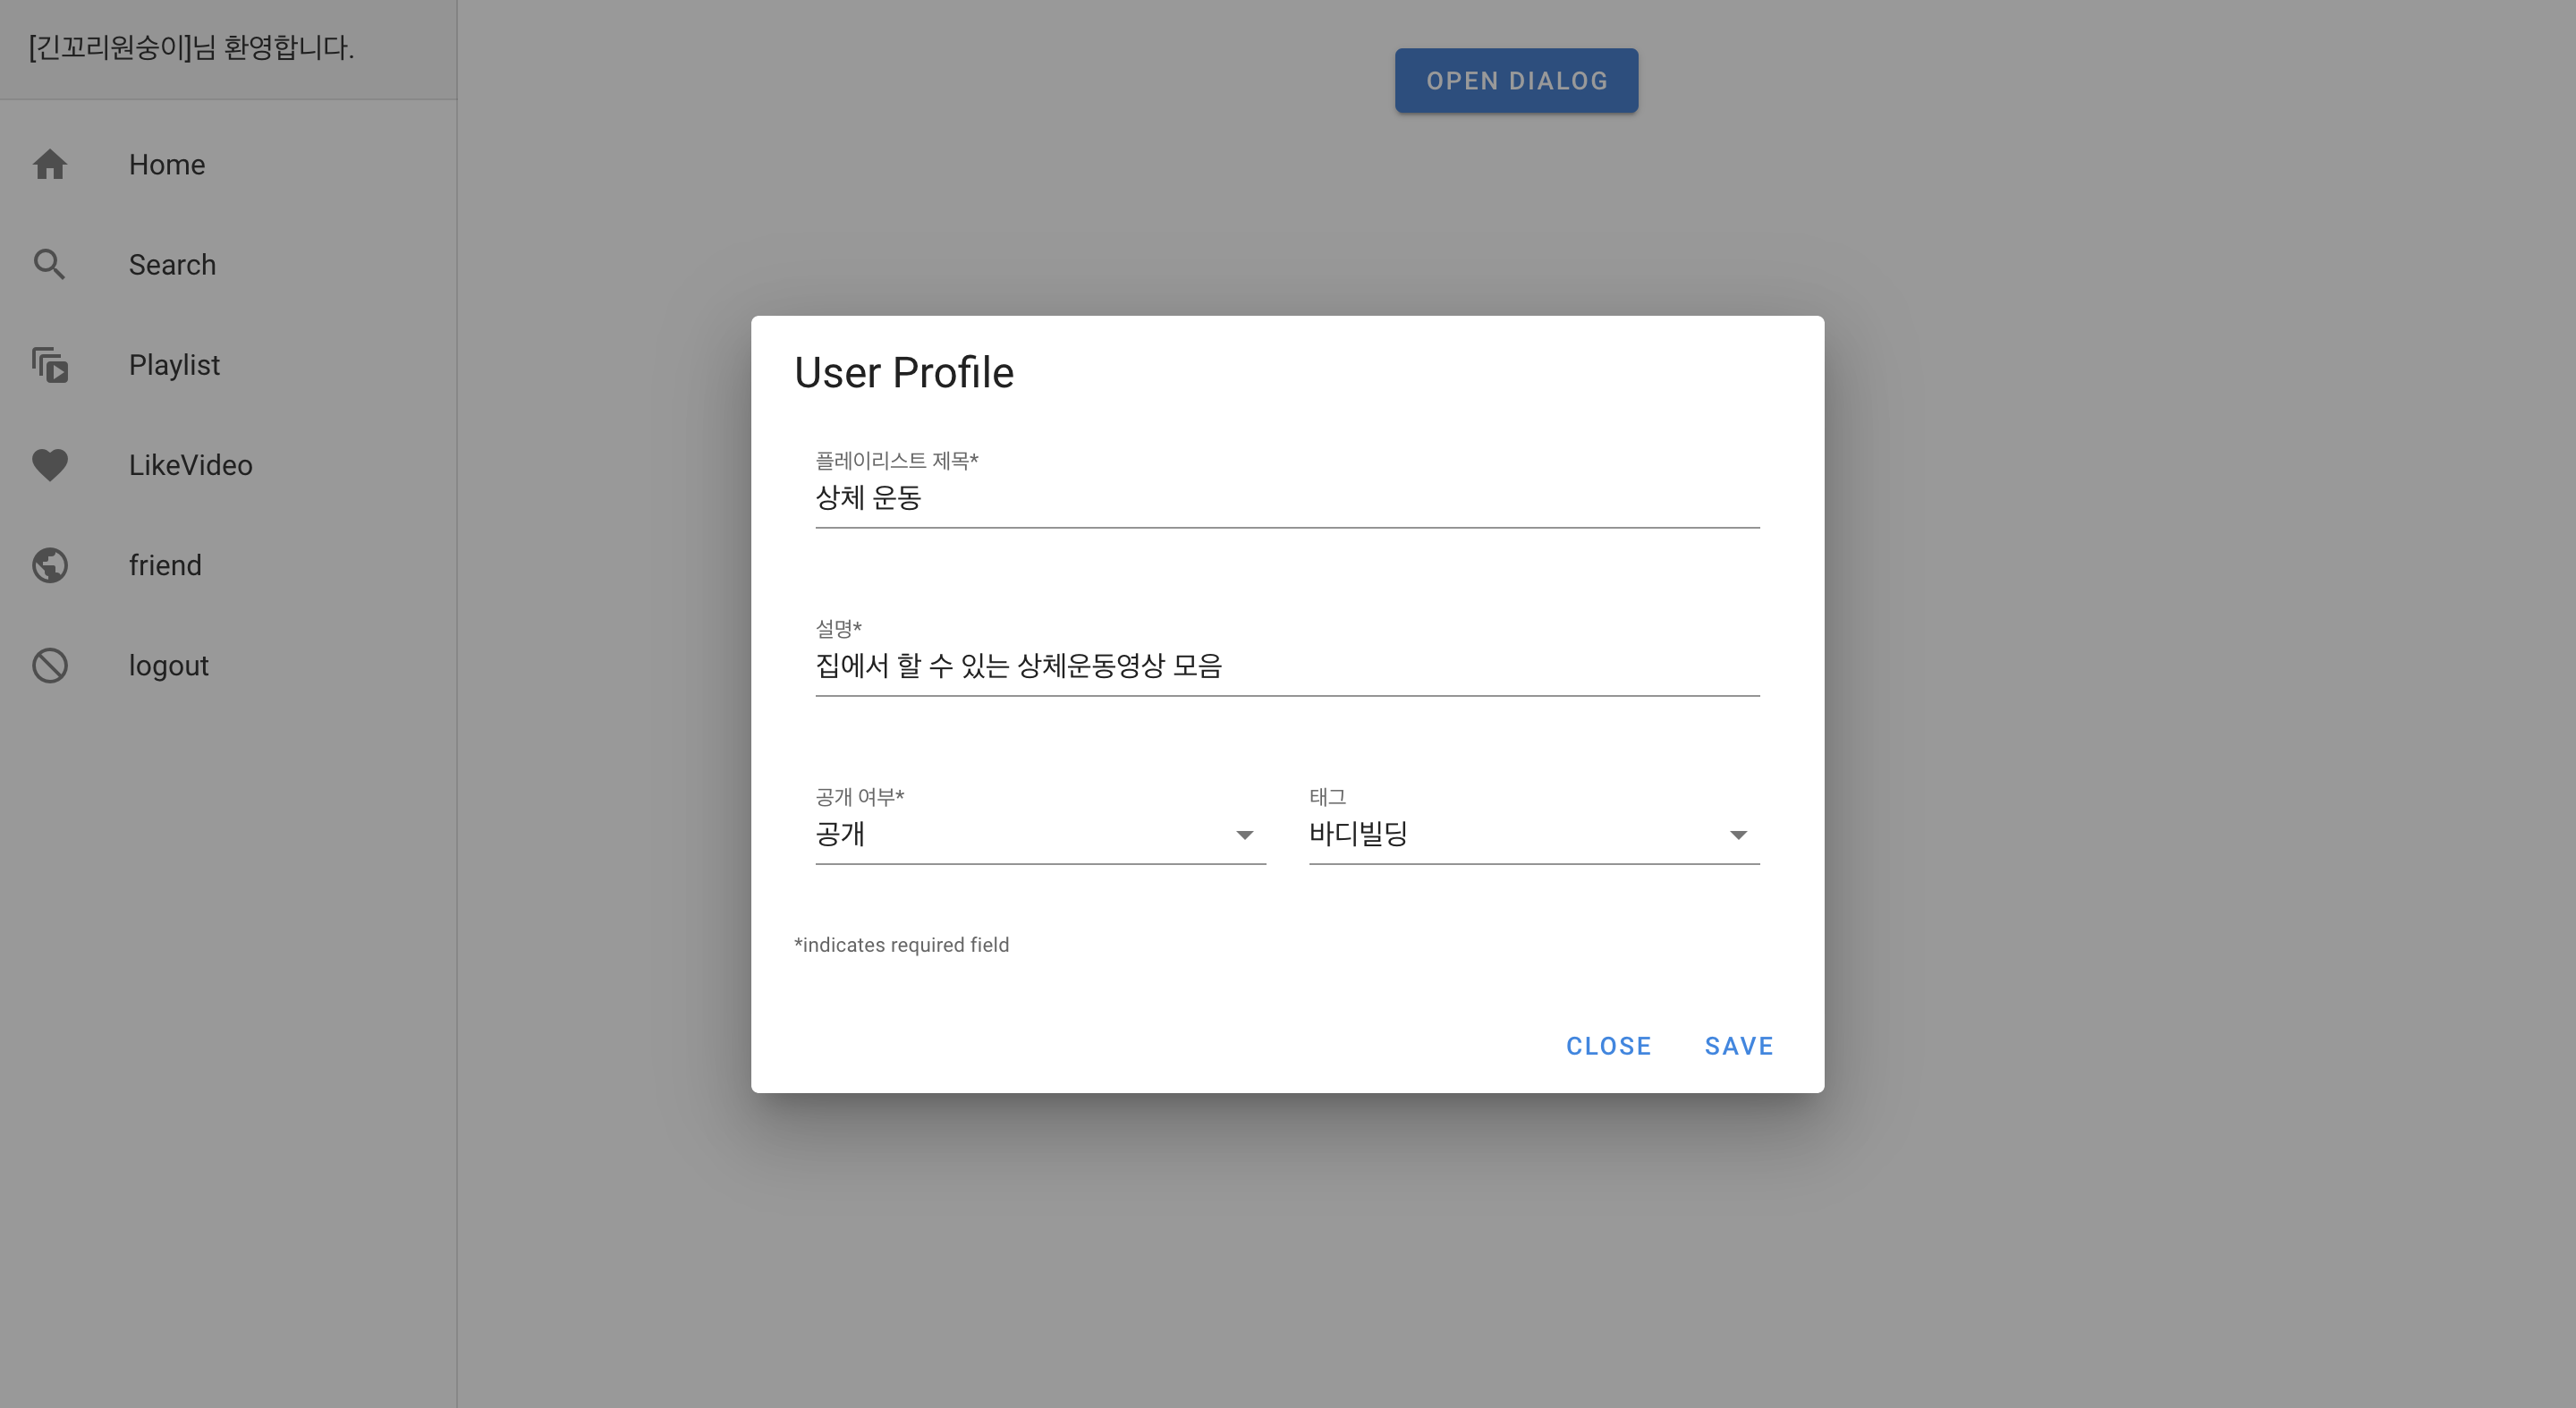The height and width of the screenshot is (1408, 2576).
Task: Click the friend globe icon
Action: tap(50, 565)
